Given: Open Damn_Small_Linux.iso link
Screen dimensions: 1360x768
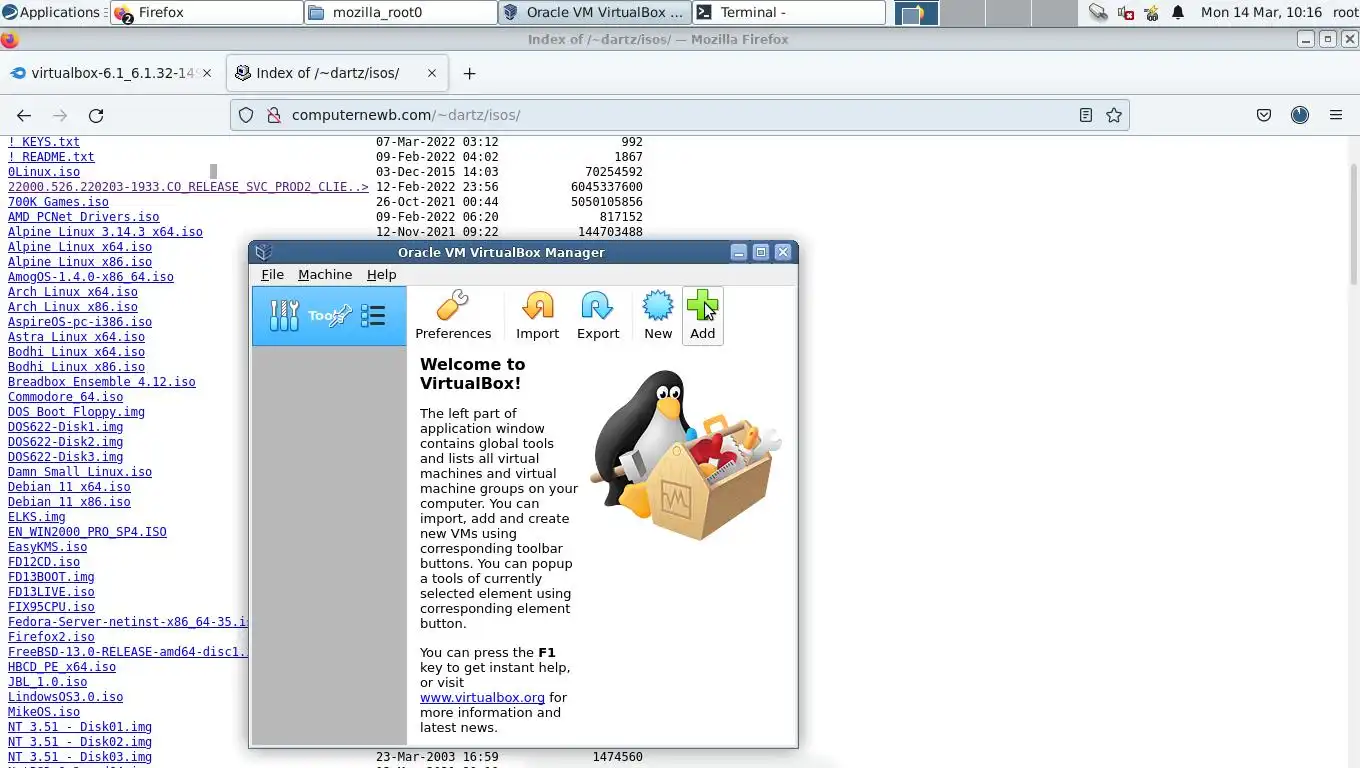Looking at the screenshot, I should (x=80, y=472).
